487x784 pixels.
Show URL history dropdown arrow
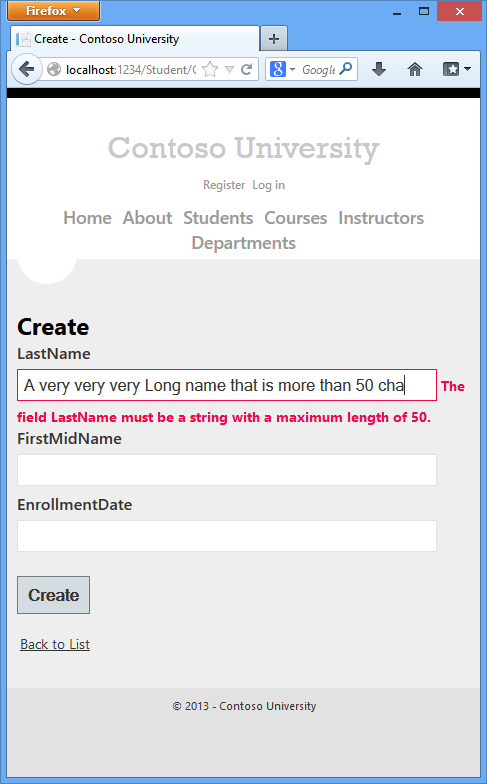point(229,70)
